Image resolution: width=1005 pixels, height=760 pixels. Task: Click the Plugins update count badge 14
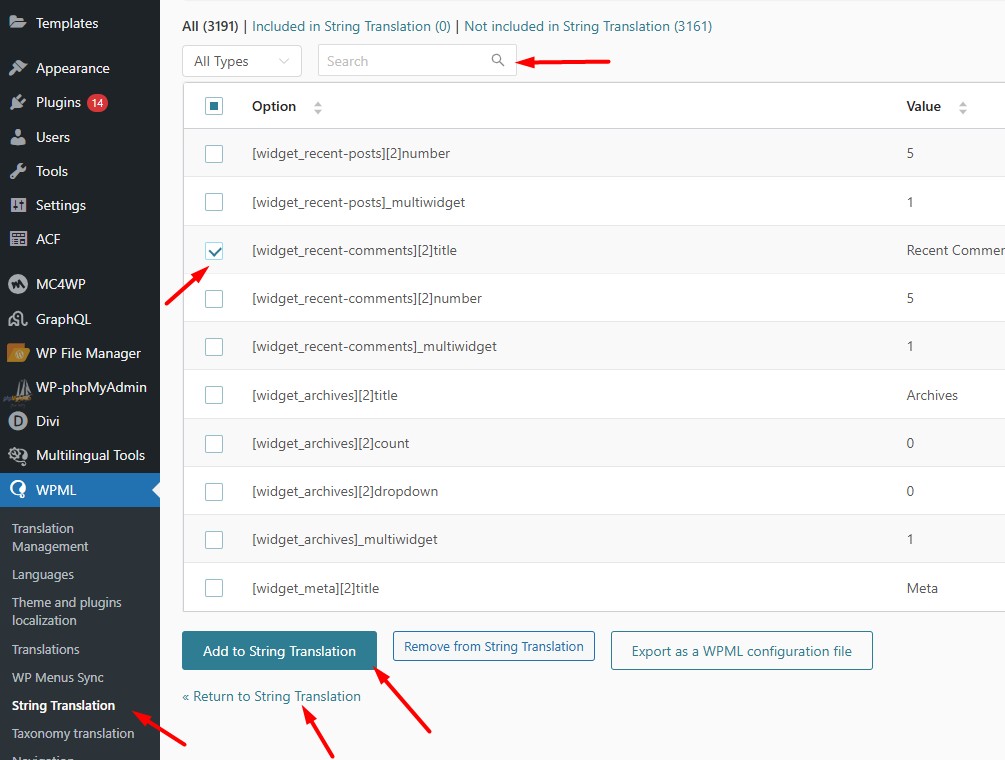(97, 103)
